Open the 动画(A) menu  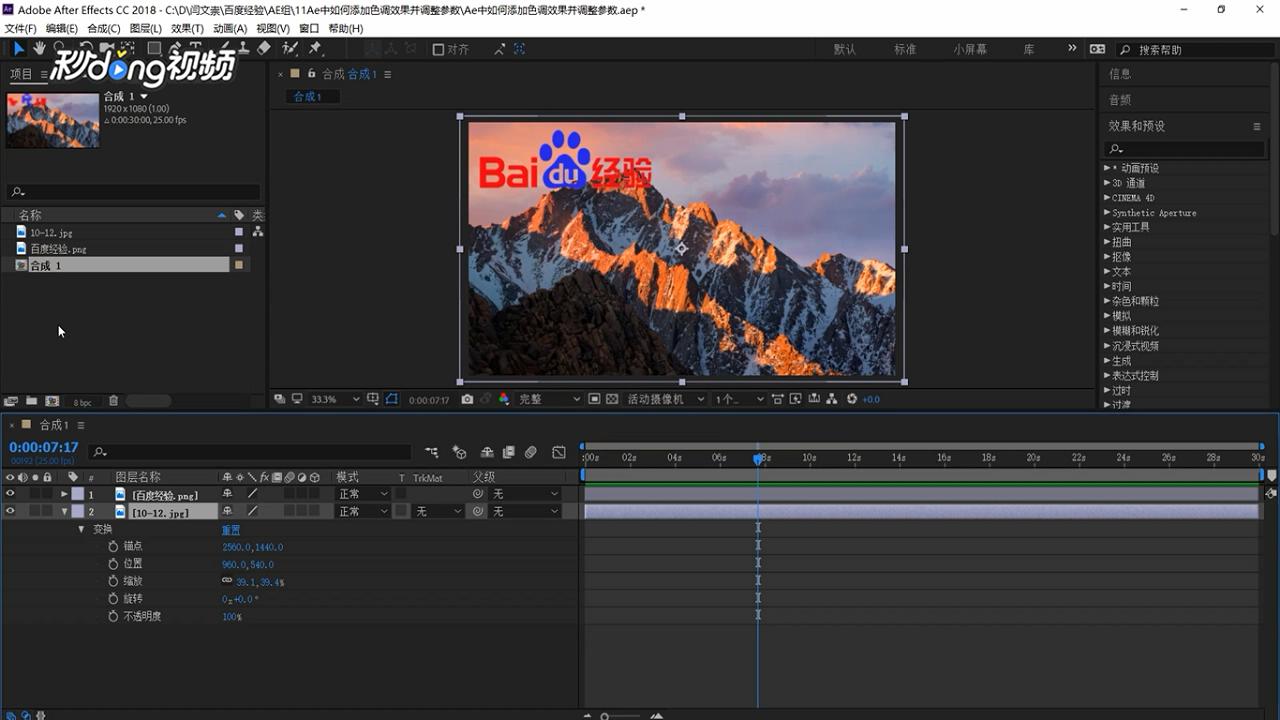tap(230, 29)
